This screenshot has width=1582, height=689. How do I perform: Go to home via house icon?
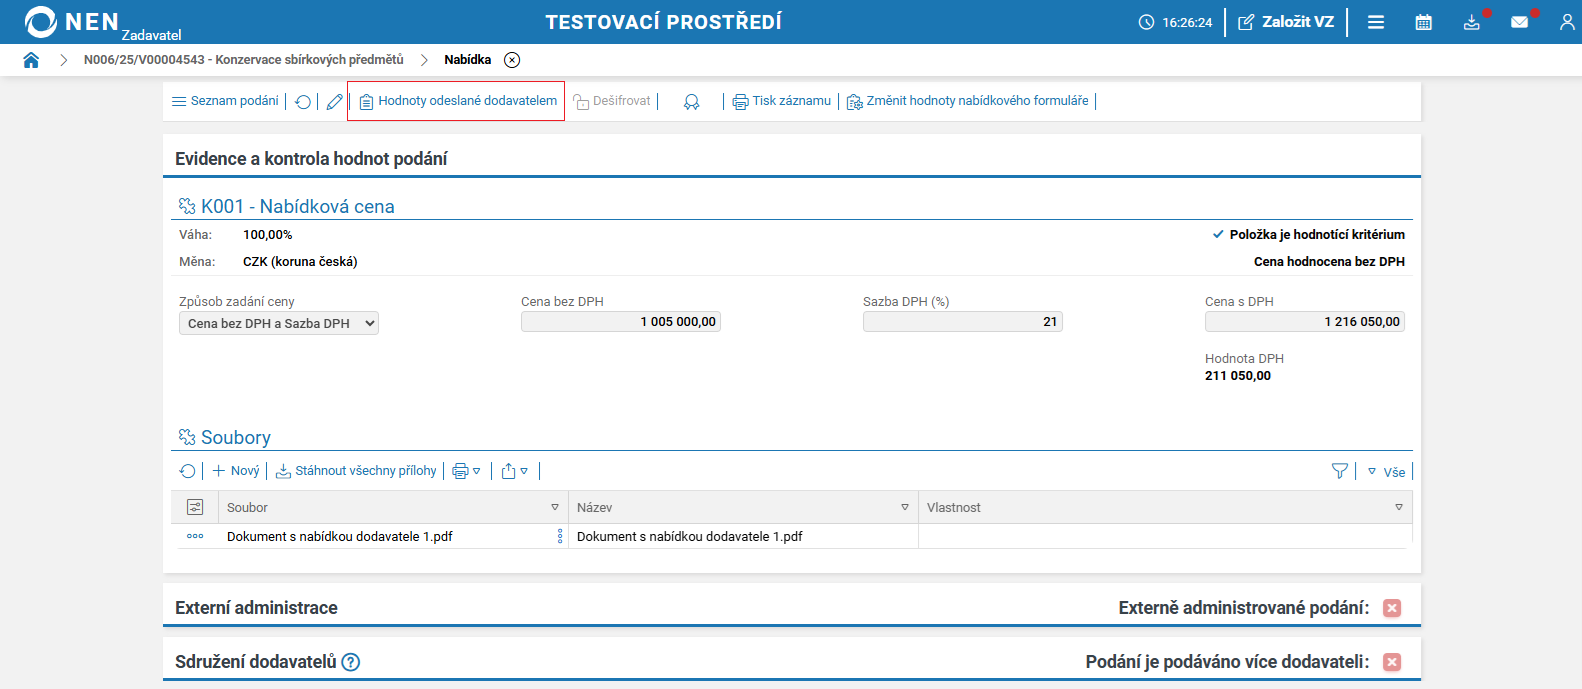(31, 60)
